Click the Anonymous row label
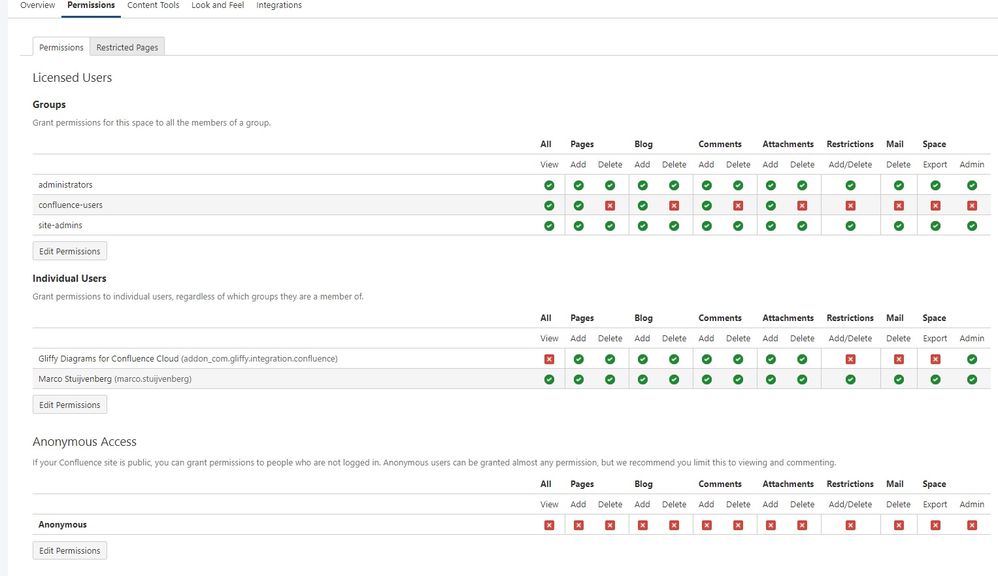This screenshot has height=576, width=998. coord(62,524)
